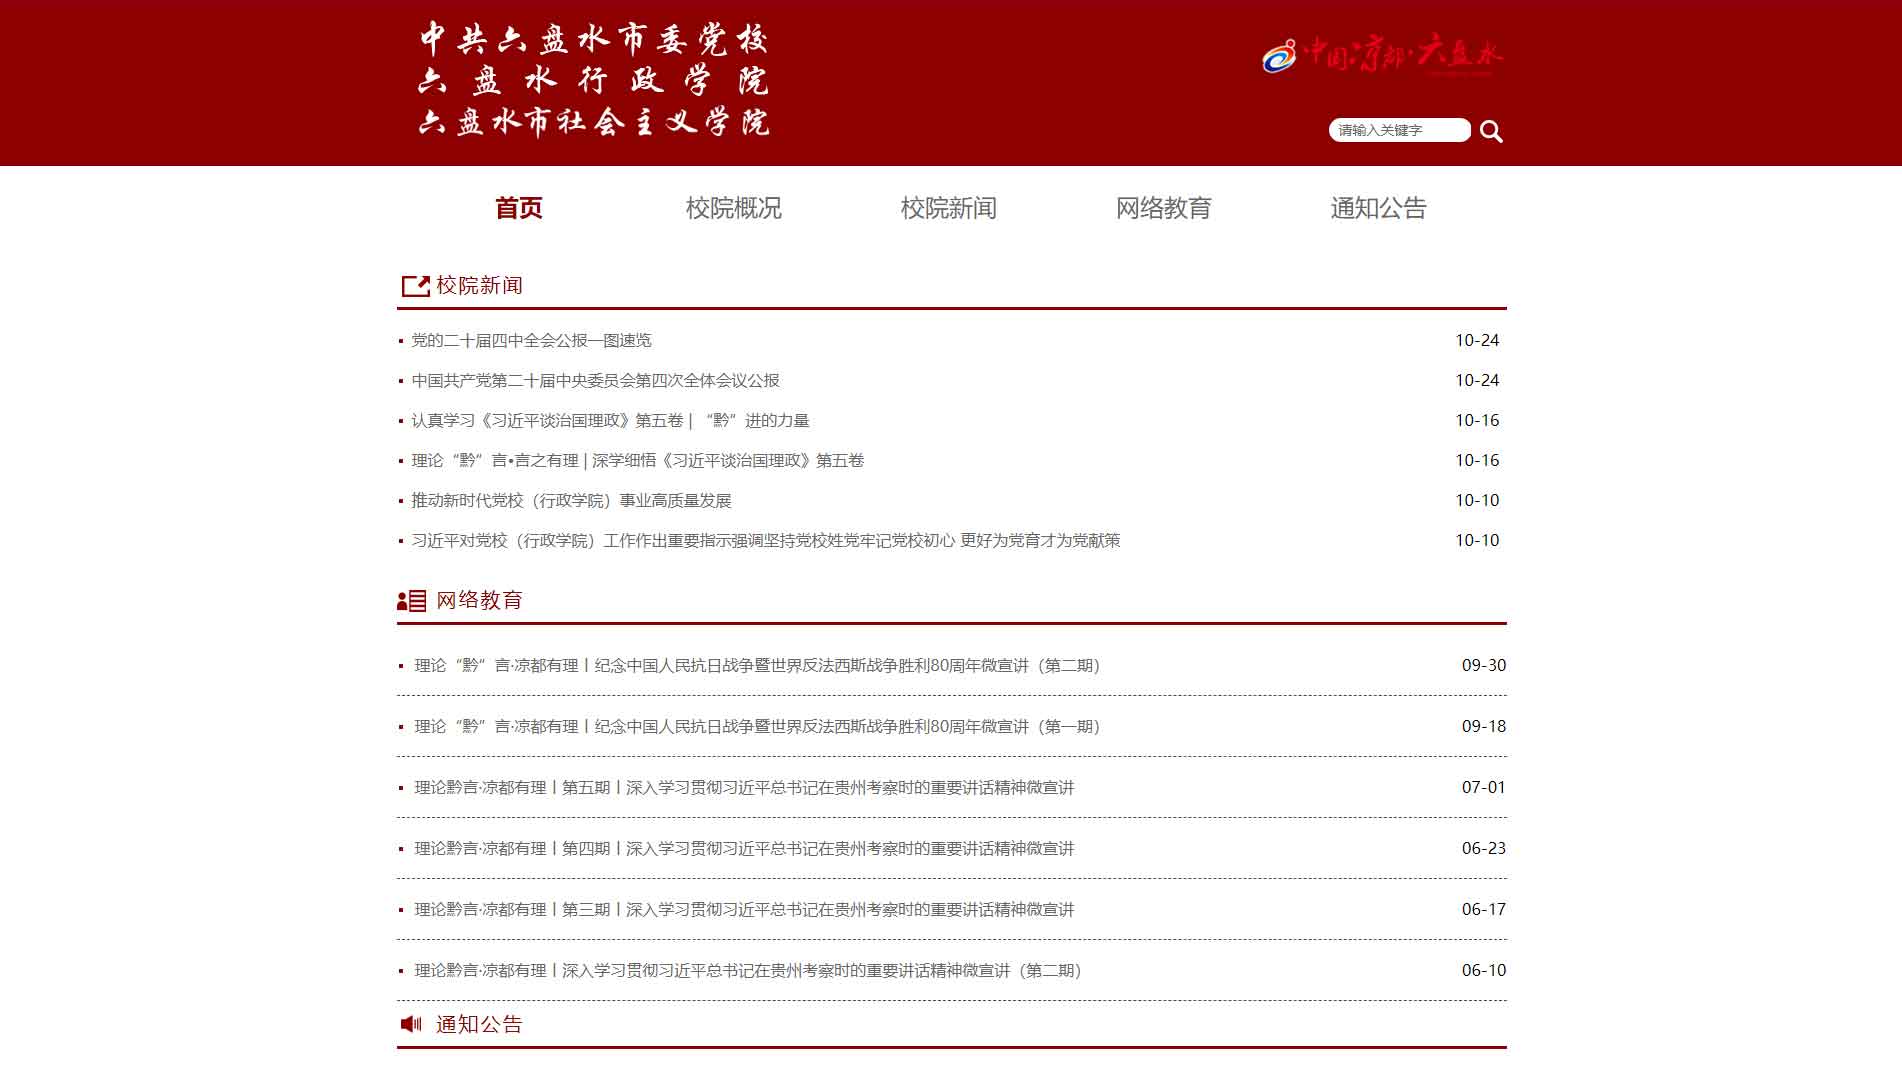This screenshot has height=1080, width=1902.
Task: Click the 06-23 date text
Action: [x=1484, y=848]
